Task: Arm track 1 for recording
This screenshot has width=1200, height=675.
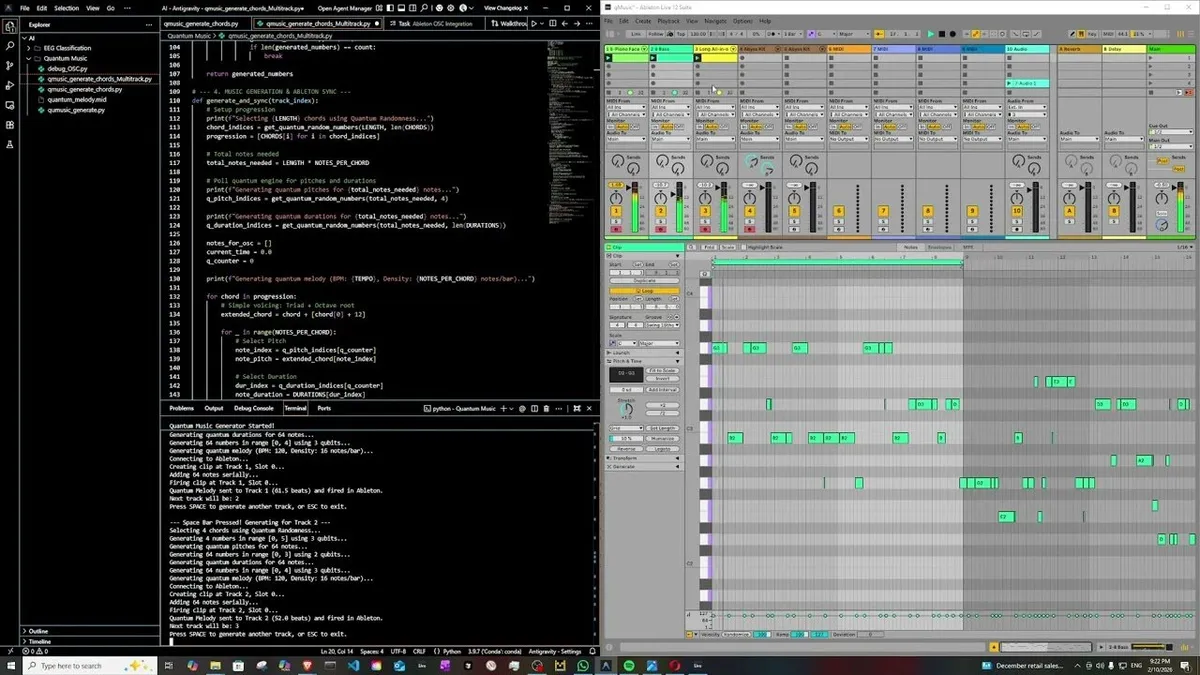Action: tap(616, 230)
